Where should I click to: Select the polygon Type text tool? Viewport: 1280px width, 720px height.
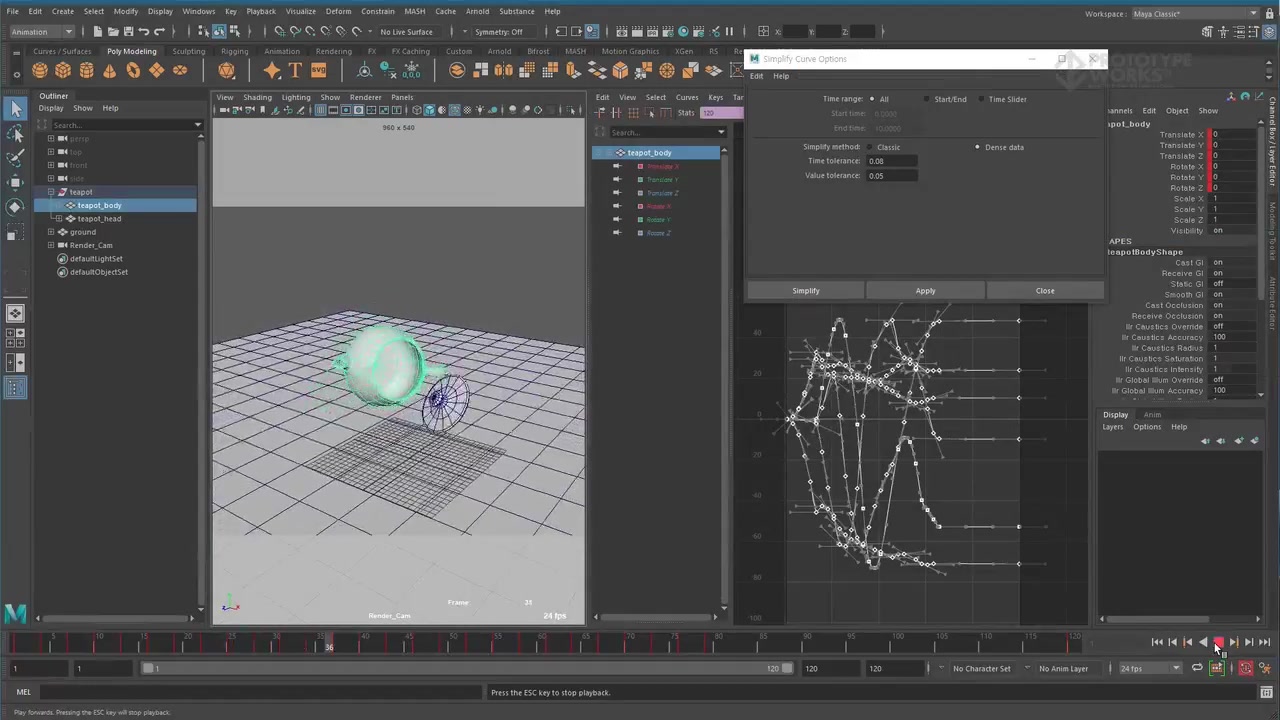click(295, 70)
